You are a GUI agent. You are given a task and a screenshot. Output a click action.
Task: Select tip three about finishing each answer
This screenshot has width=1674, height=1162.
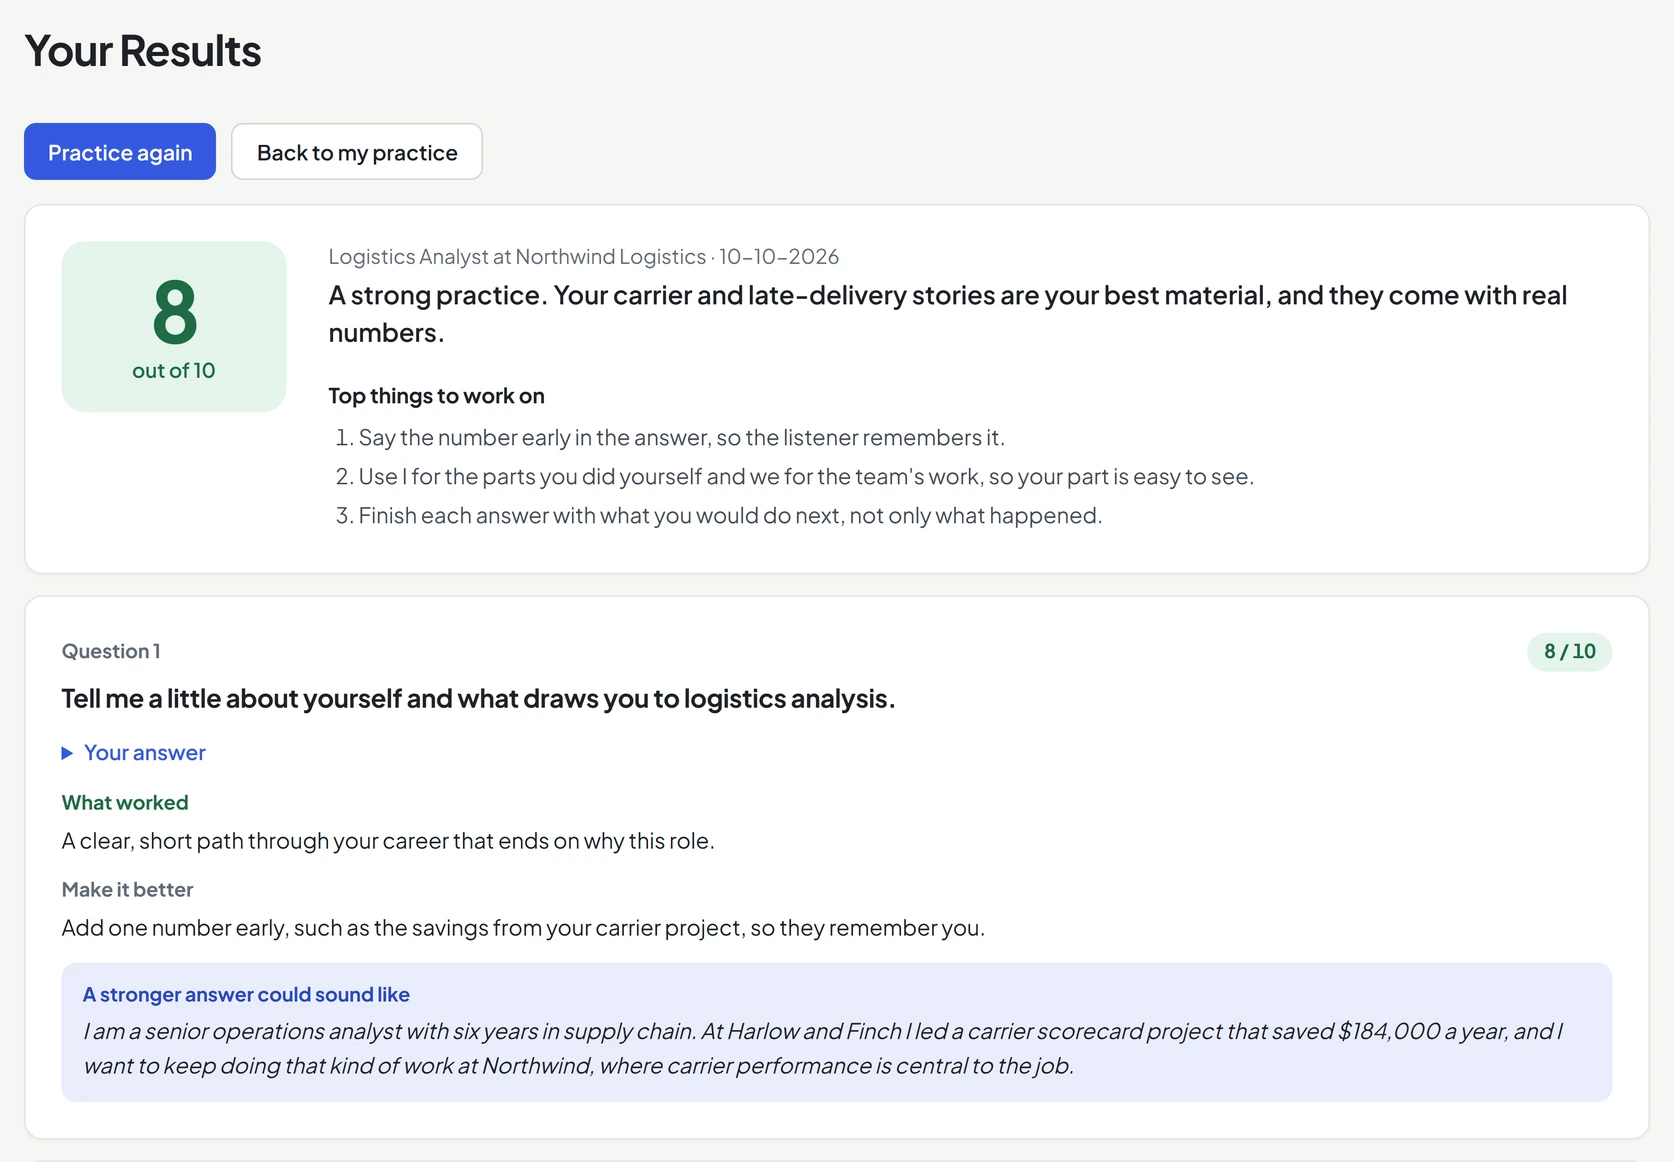[x=718, y=516]
